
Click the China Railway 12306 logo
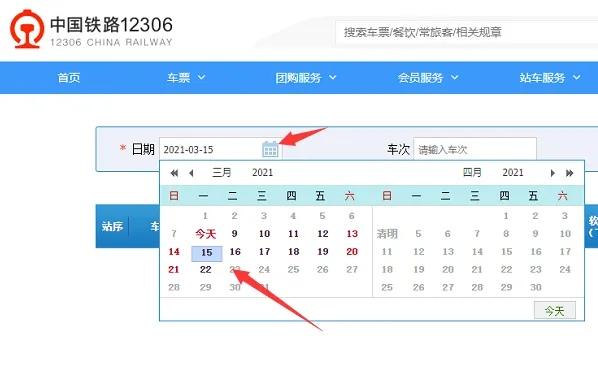coord(92,29)
